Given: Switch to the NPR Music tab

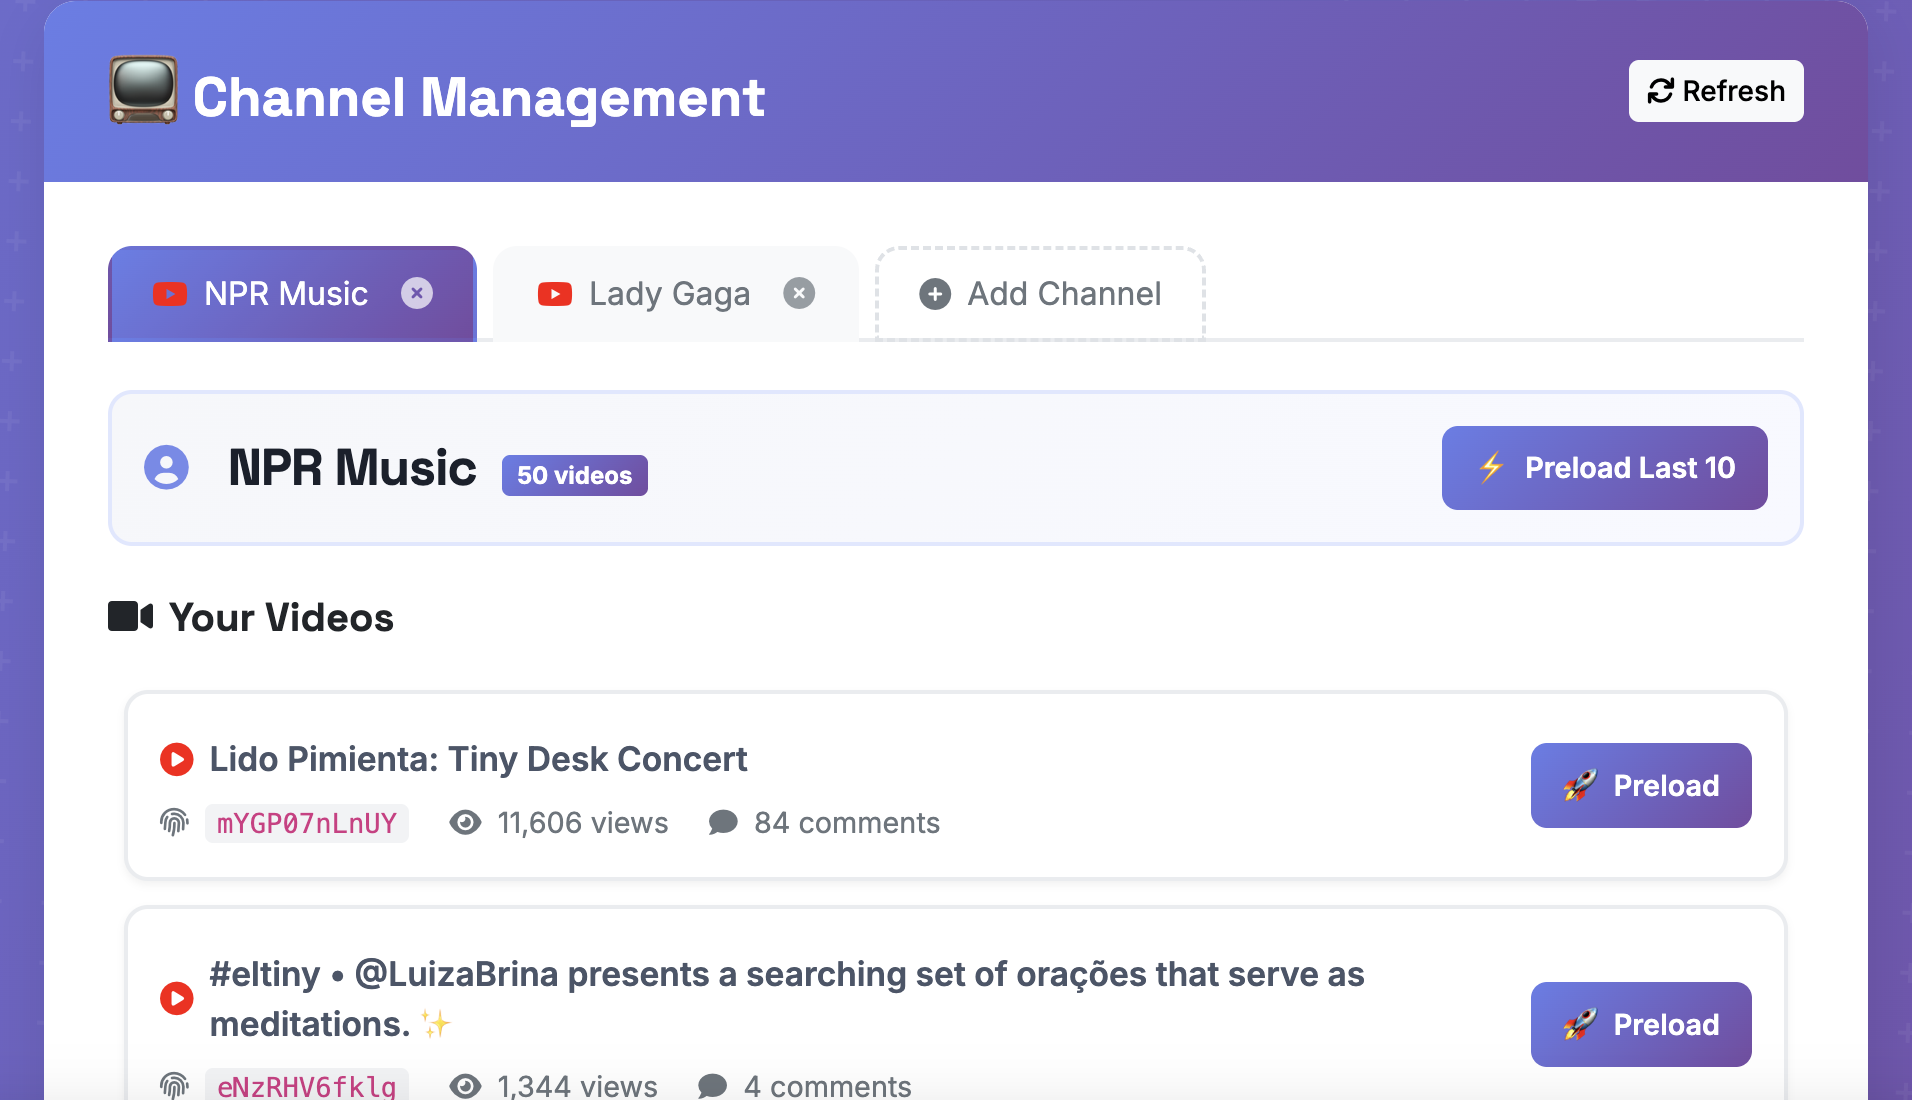Looking at the screenshot, I should tap(285, 294).
